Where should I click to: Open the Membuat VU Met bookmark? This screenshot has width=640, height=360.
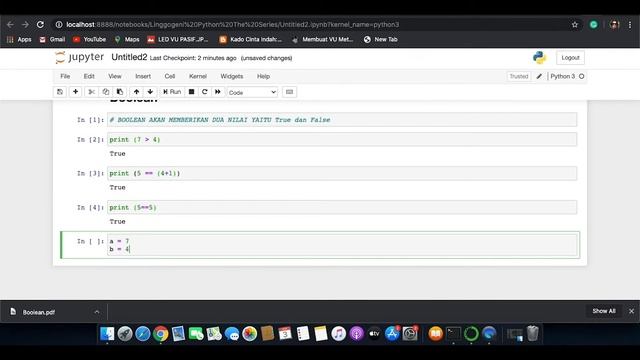point(322,40)
